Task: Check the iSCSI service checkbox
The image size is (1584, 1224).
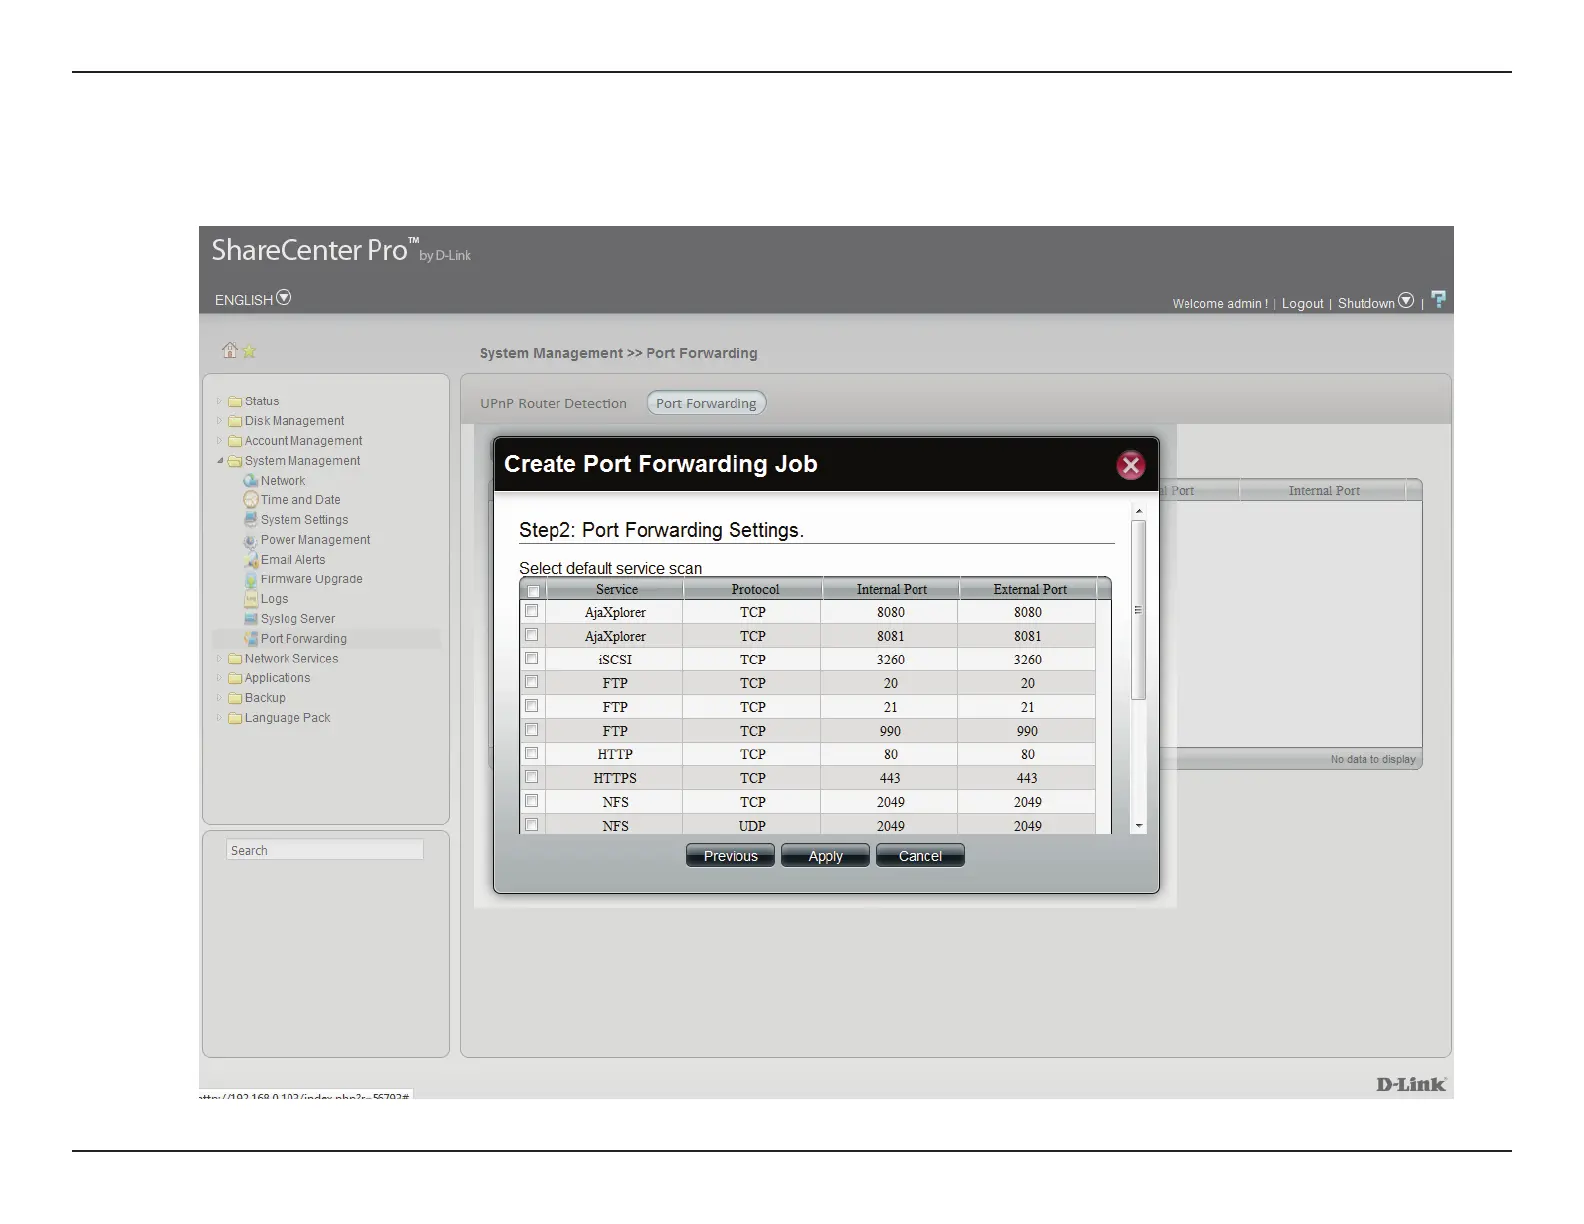Action: [532, 659]
